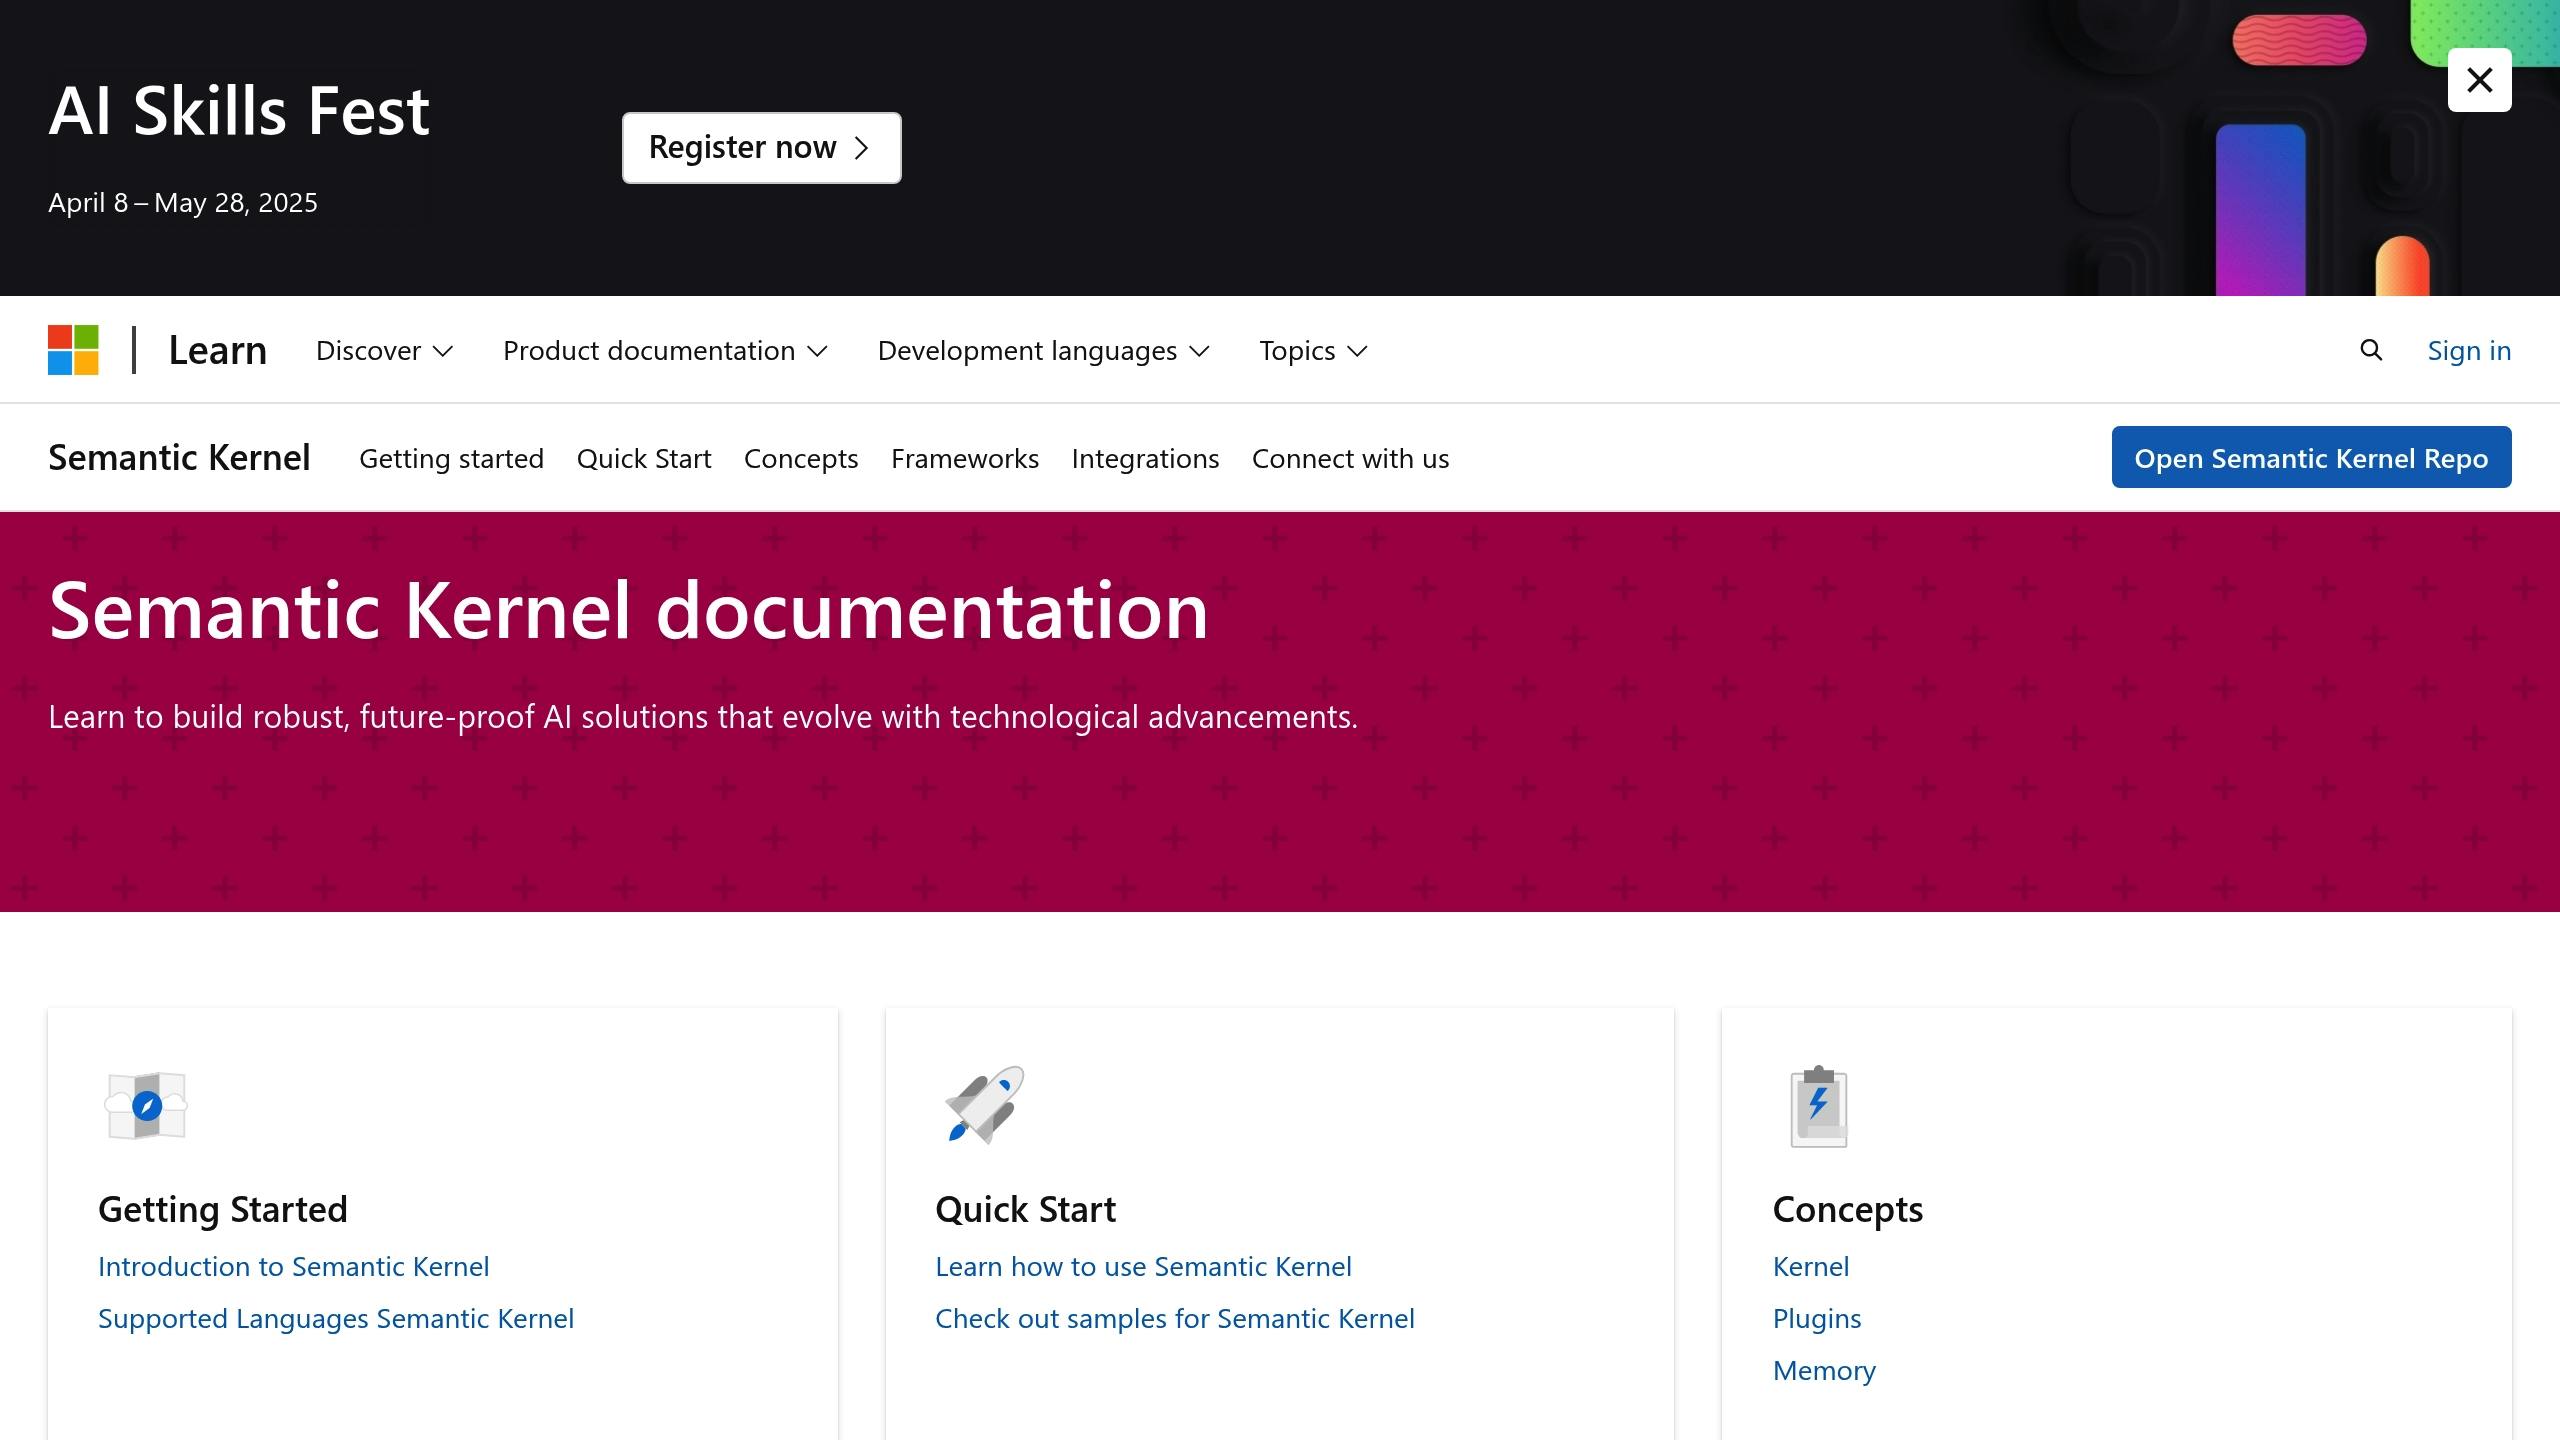Open the Getting started nav item
The image size is (2560, 1440).
pyautogui.click(x=451, y=458)
